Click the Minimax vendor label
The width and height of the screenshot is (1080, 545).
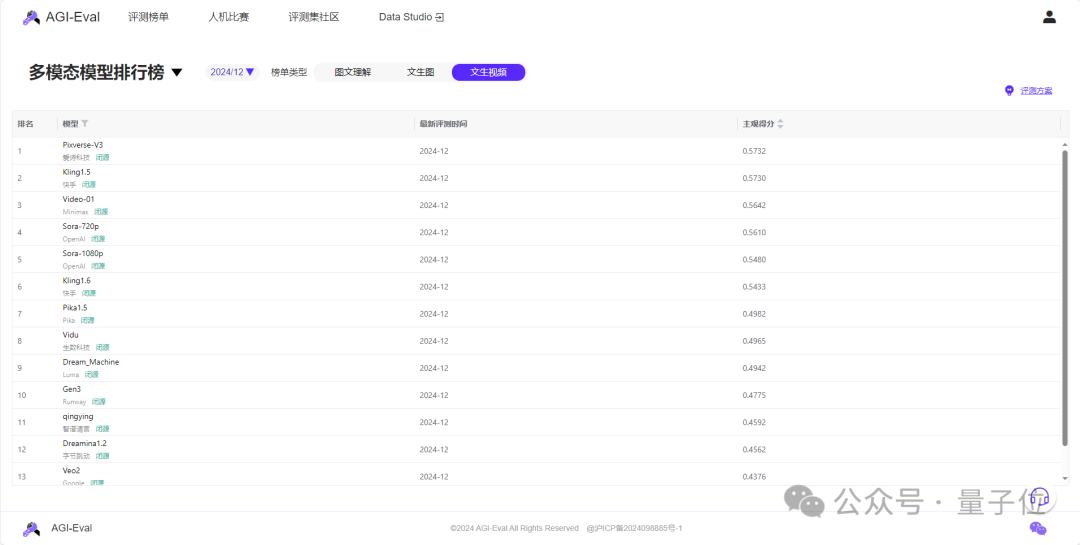coord(75,212)
